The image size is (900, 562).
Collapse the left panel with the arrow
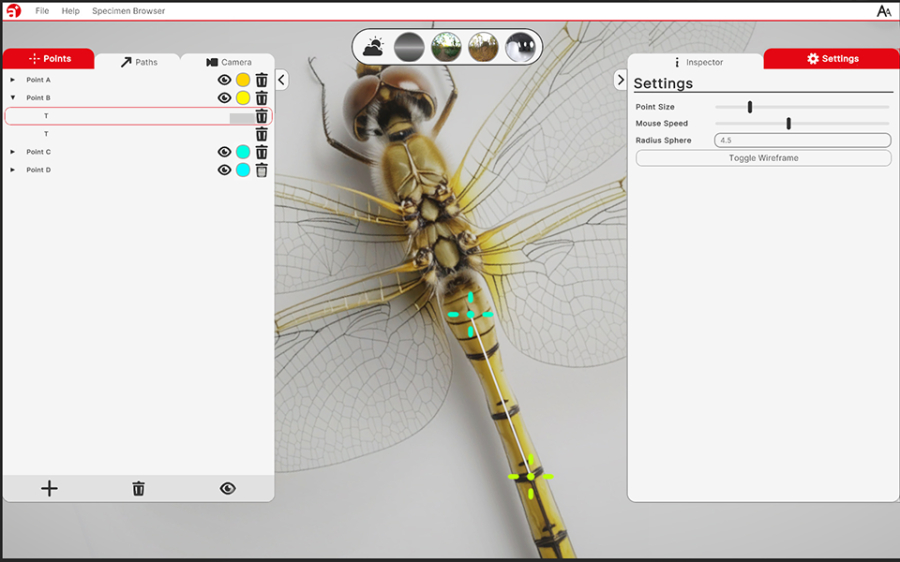pyautogui.click(x=281, y=80)
